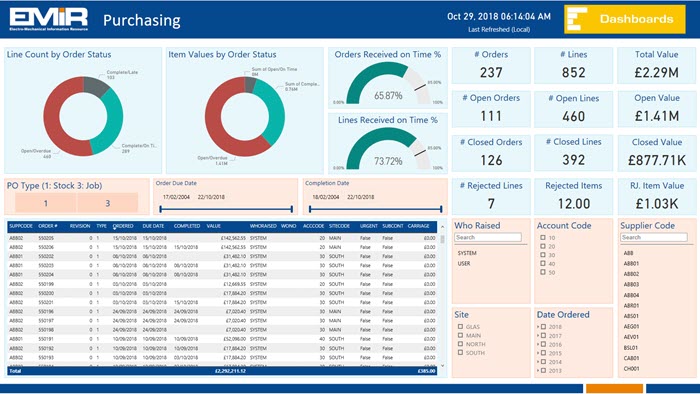Grab Order Due Date slider left handle

coord(161,209)
